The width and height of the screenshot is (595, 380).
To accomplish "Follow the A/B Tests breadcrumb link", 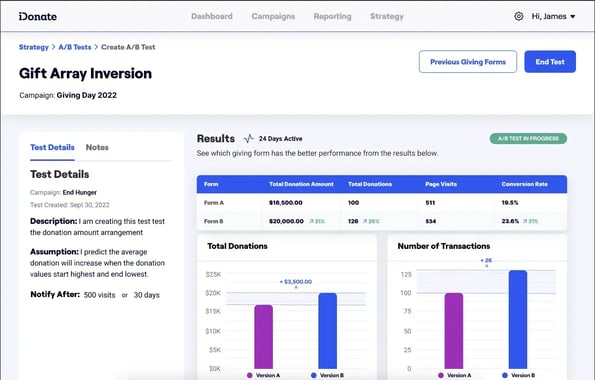I will coord(75,47).
